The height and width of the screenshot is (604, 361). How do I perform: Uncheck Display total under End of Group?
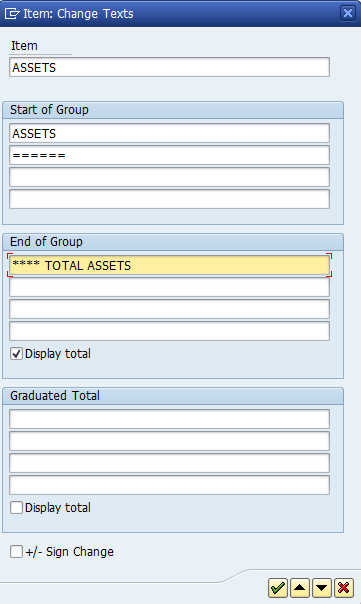[x=16, y=354]
